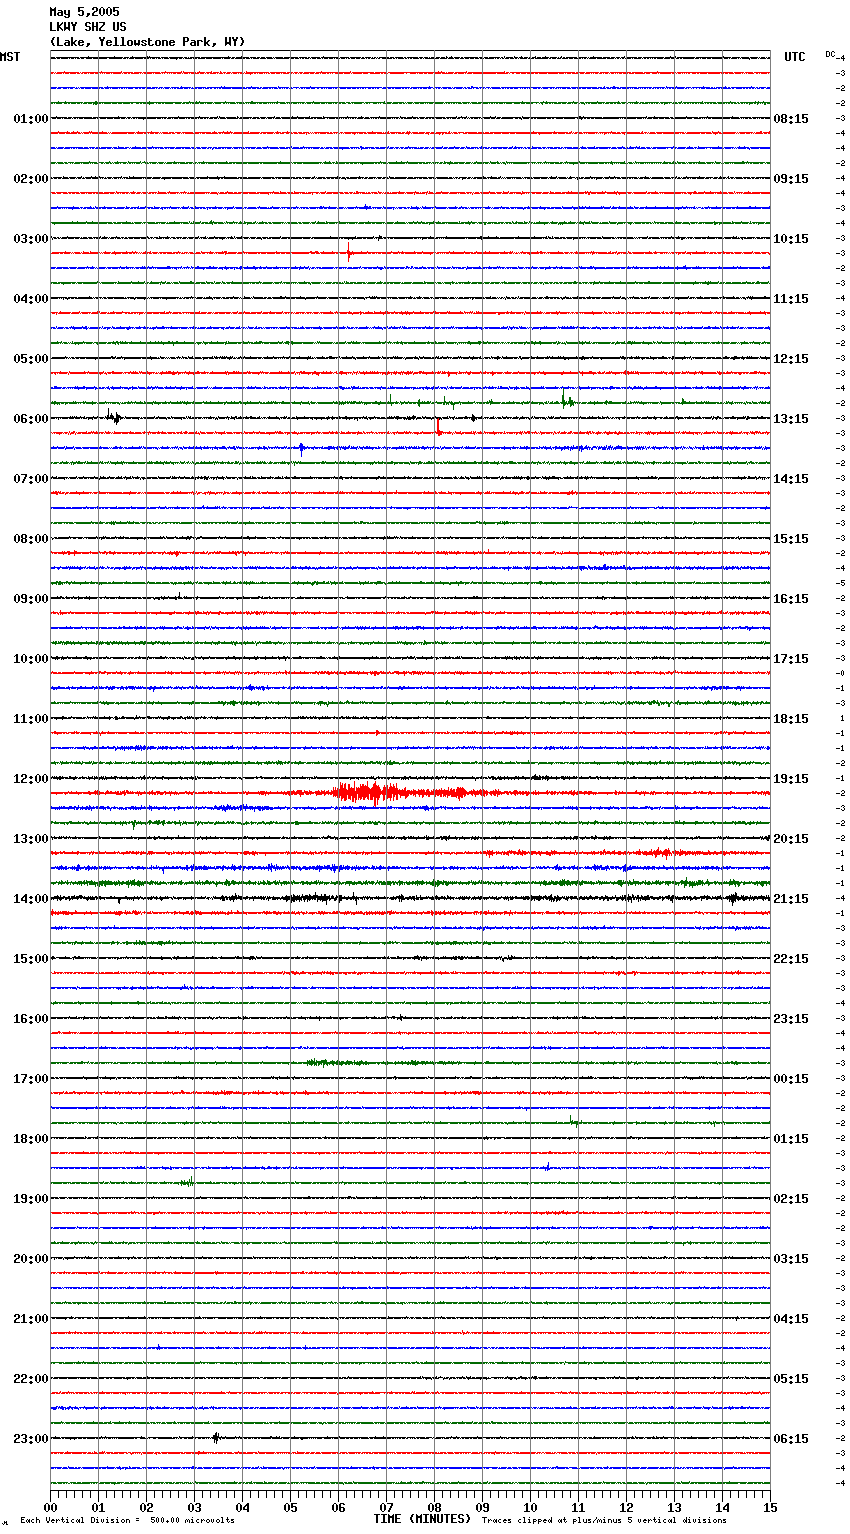Click the black seismic event on the 06:00 trace

pyautogui.click(x=114, y=417)
